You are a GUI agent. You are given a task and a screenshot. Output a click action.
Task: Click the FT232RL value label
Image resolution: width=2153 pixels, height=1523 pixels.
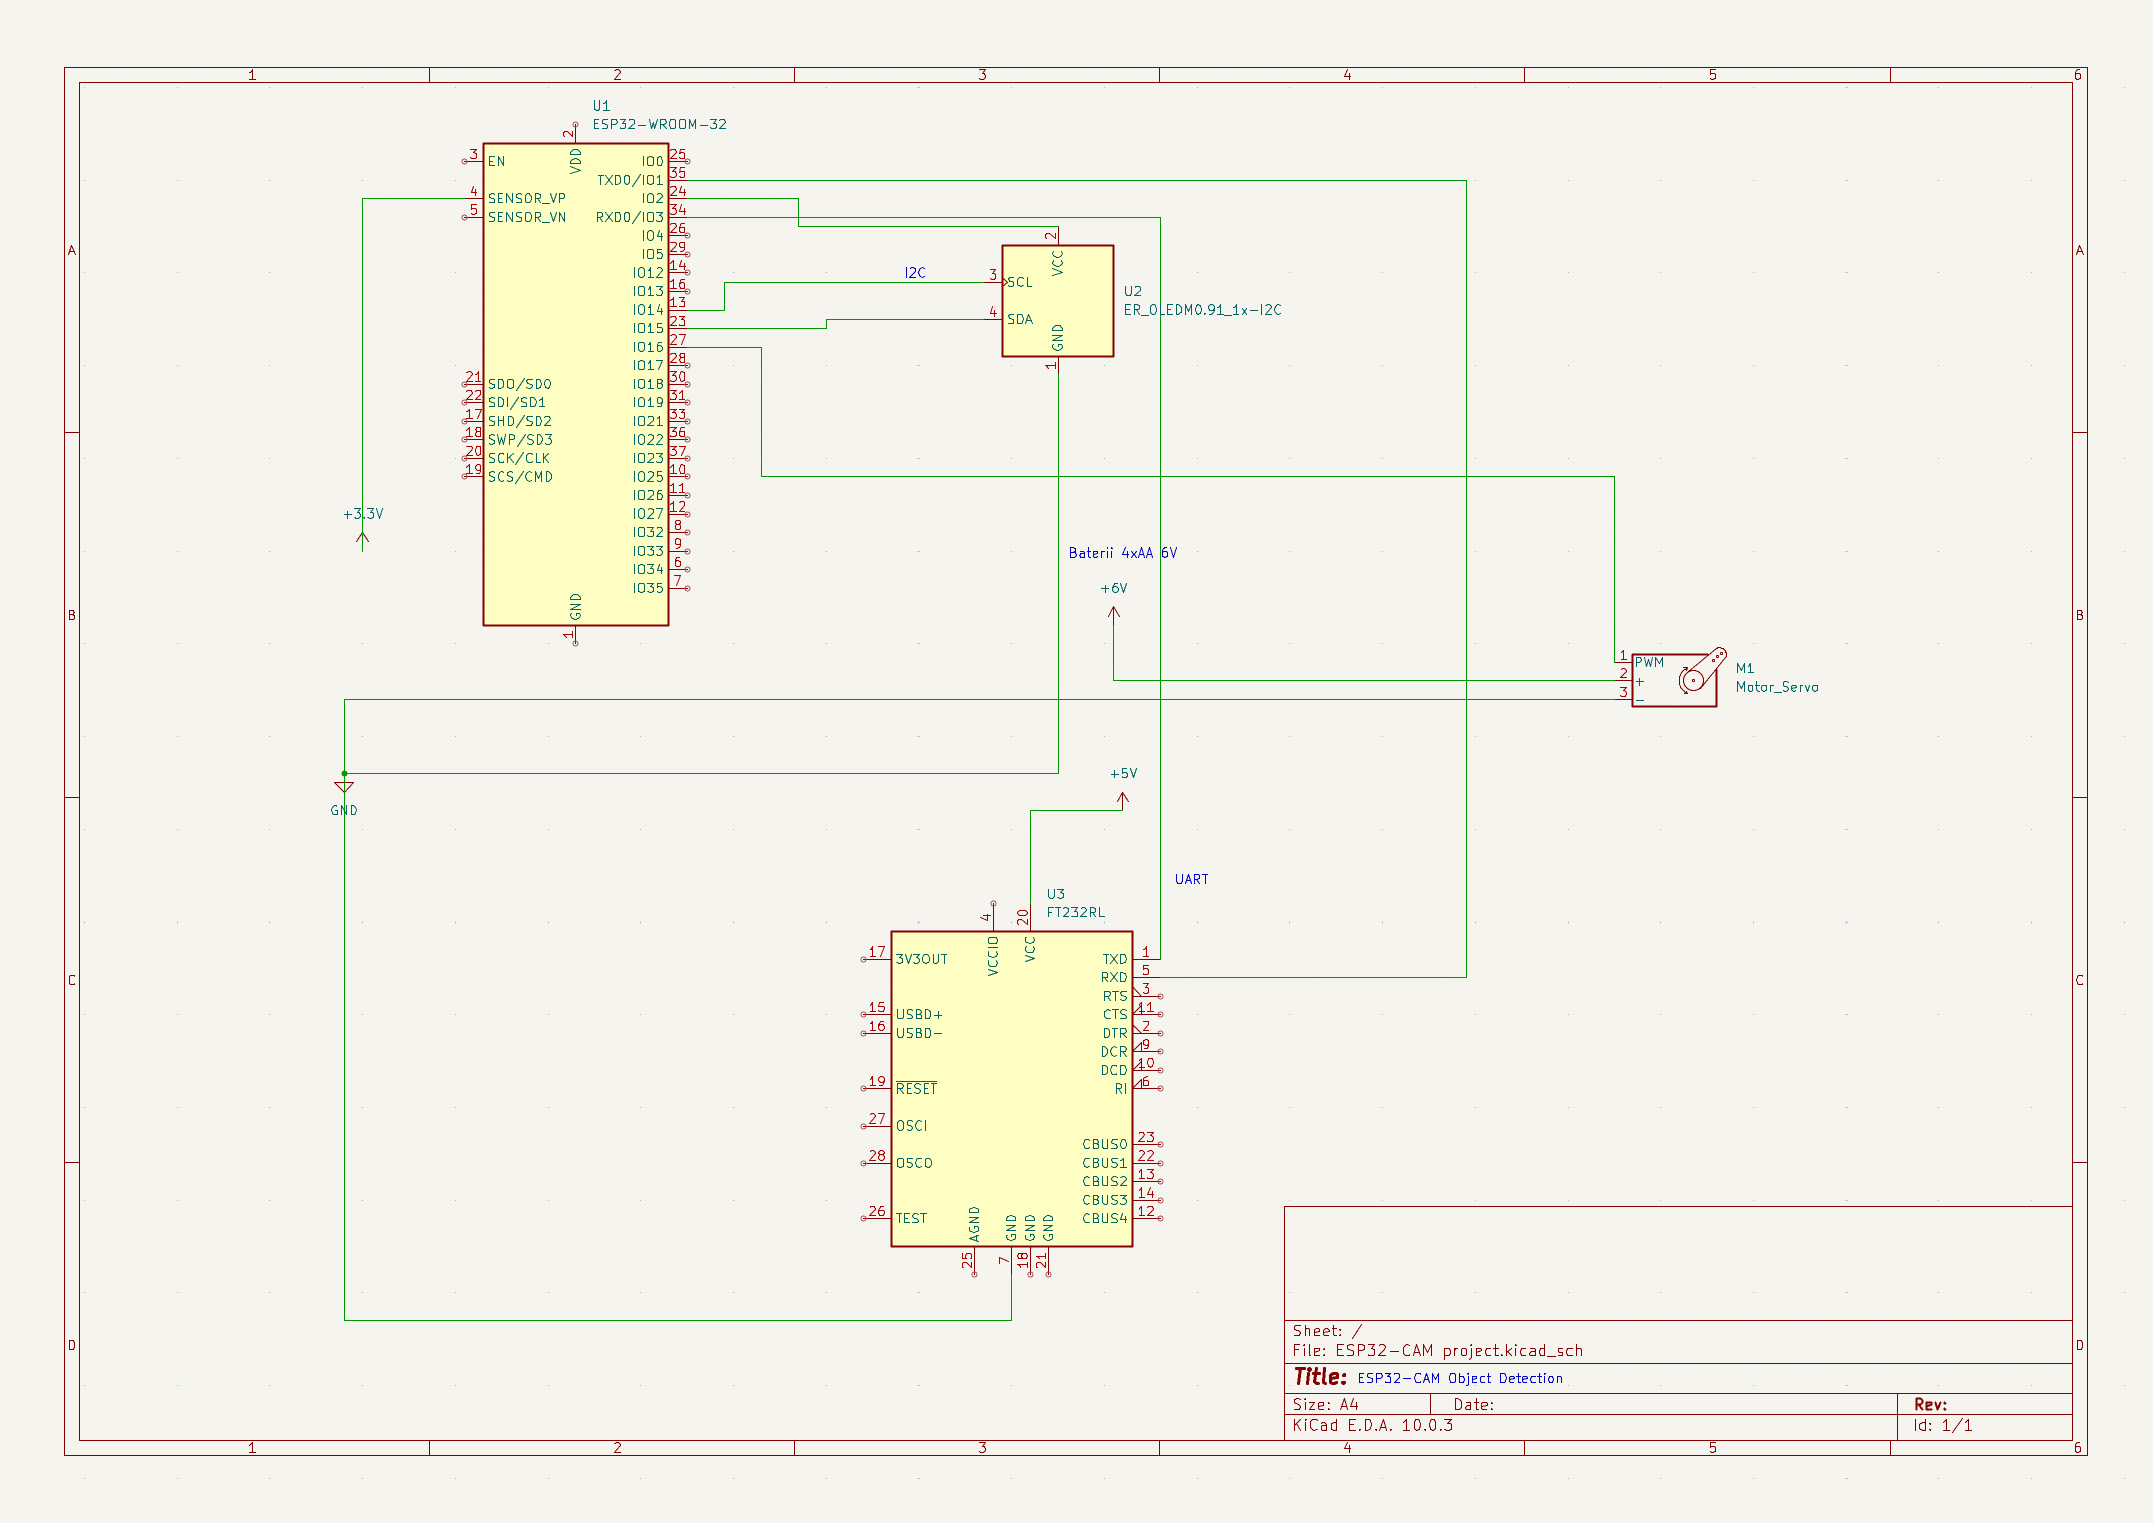[1076, 912]
